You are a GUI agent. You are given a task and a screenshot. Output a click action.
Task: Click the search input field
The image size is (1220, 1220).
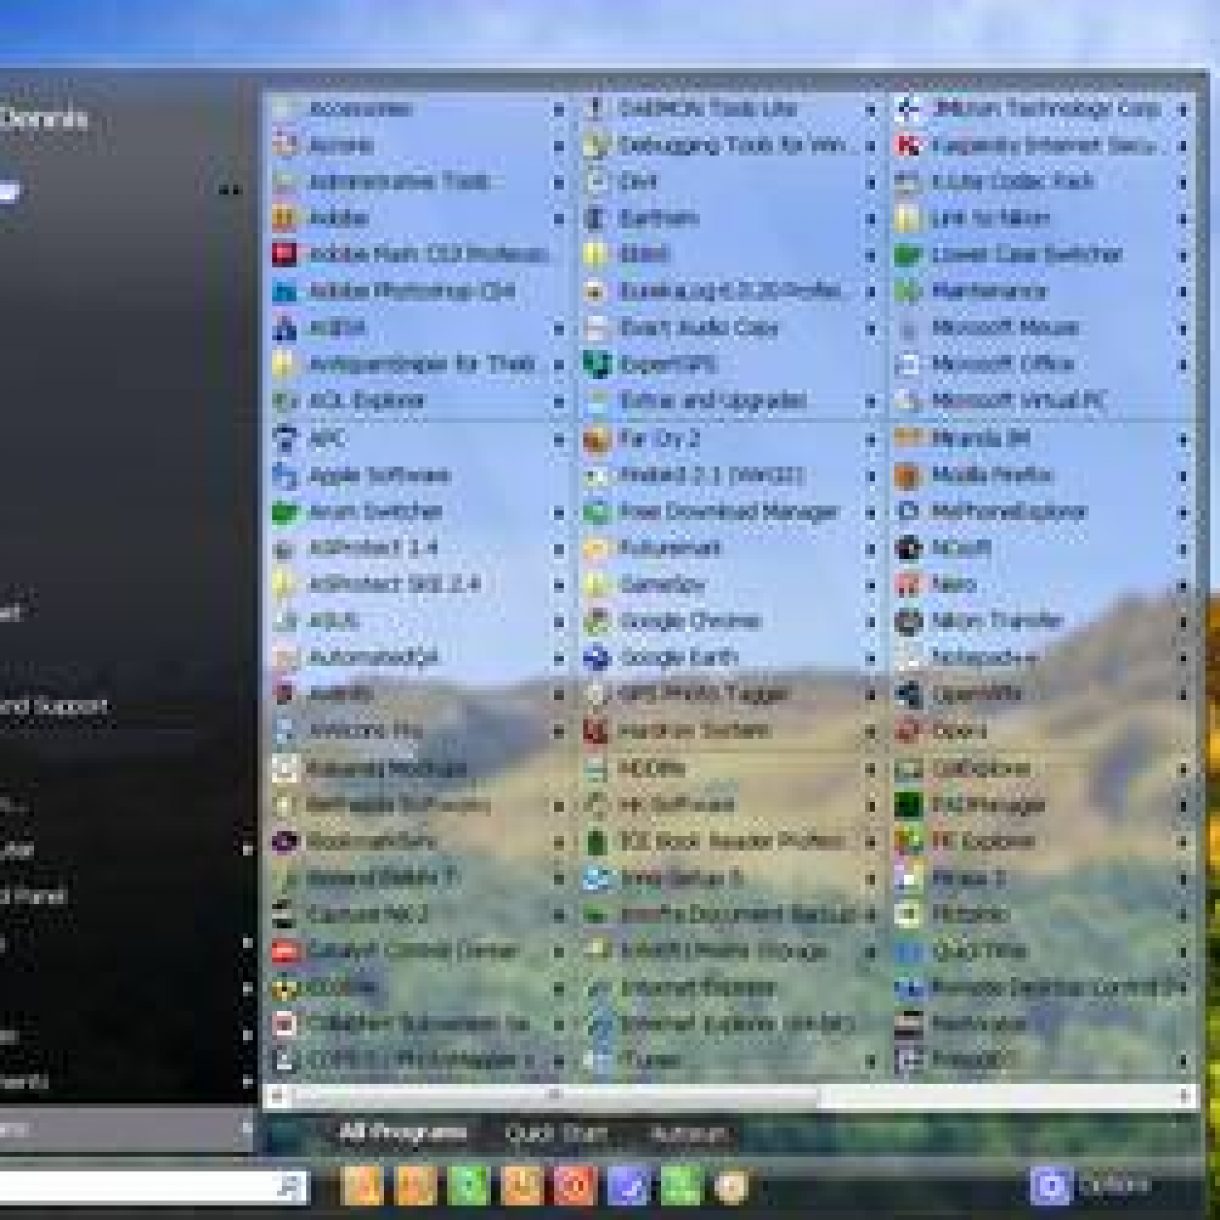click(135, 1186)
